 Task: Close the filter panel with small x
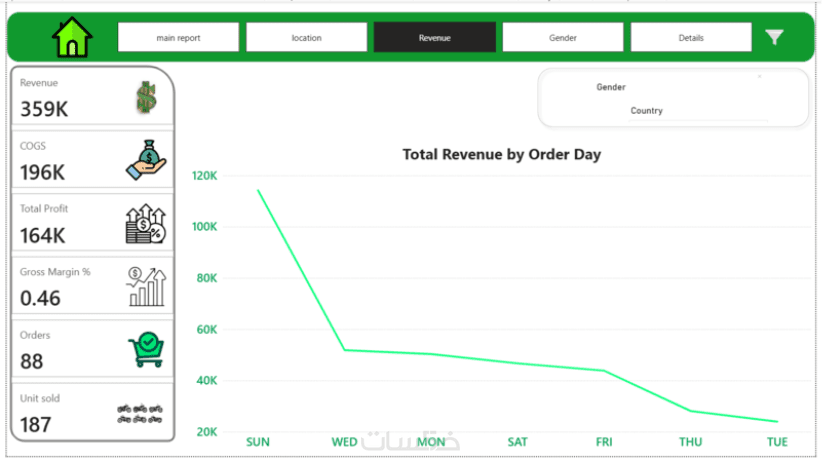(759, 77)
